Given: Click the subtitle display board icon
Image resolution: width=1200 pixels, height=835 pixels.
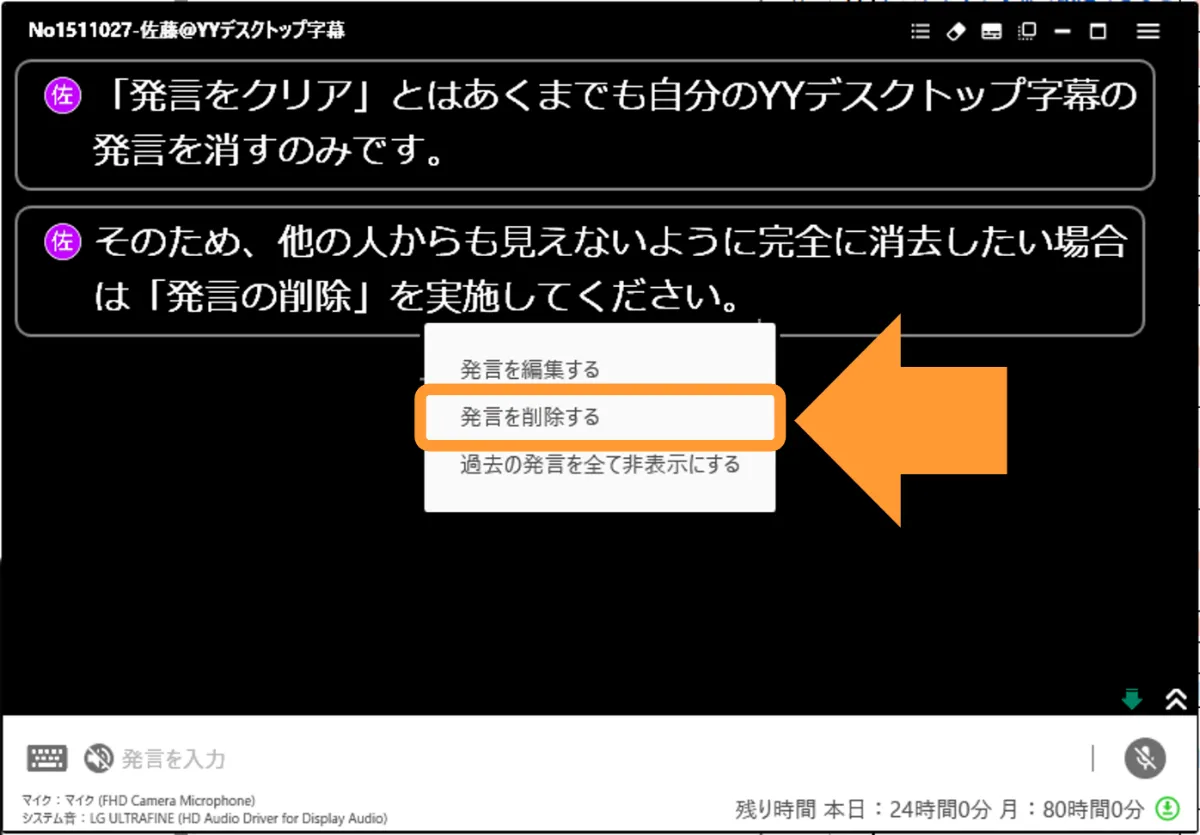Looking at the screenshot, I should coord(992,31).
